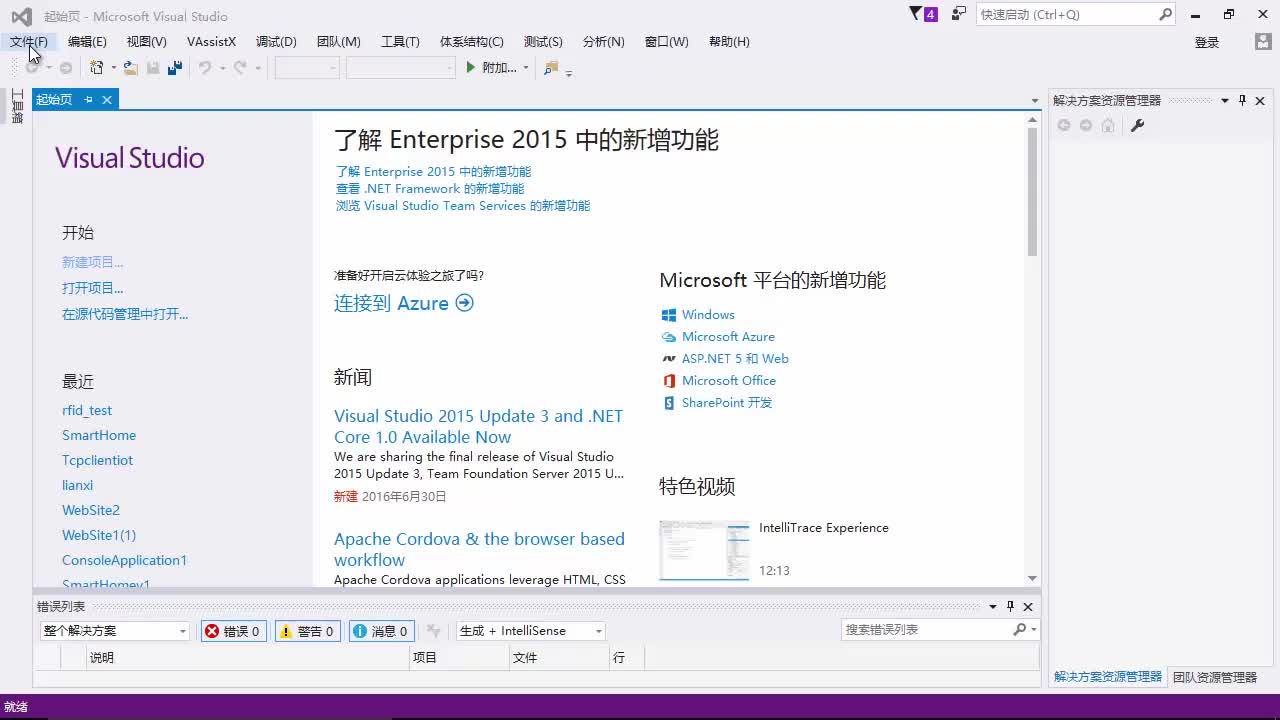Click the Open File folder toolbar icon
Viewport: 1280px width, 720px height.
click(x=131, y=68)
